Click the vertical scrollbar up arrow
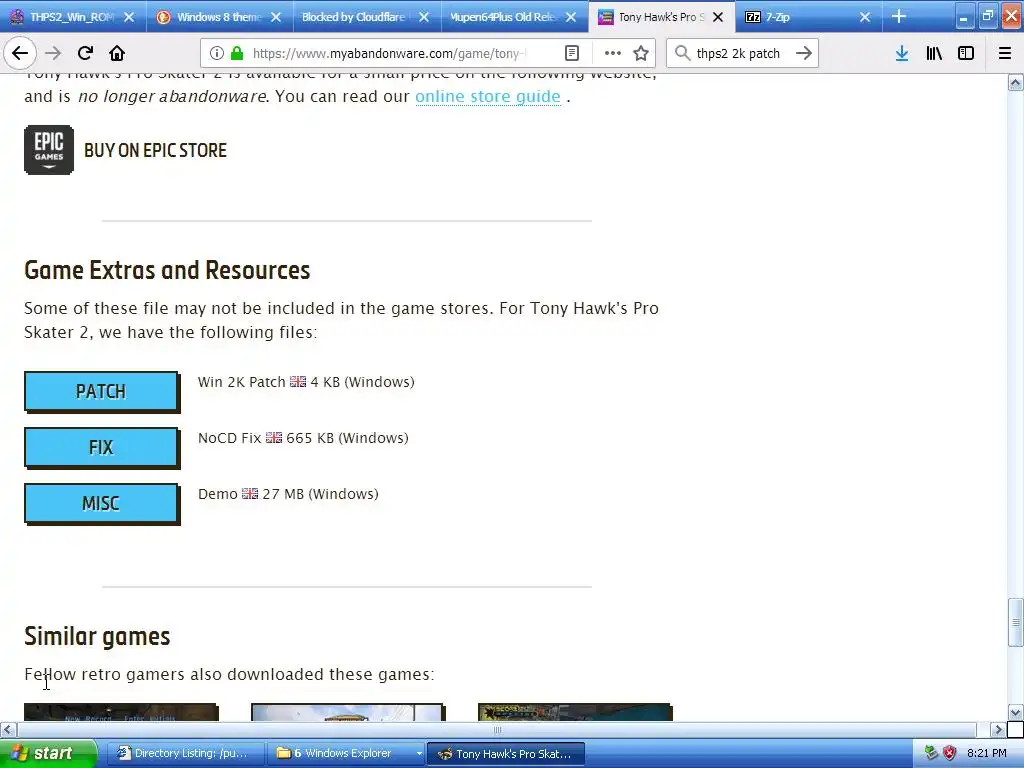 pos(1015,82)
